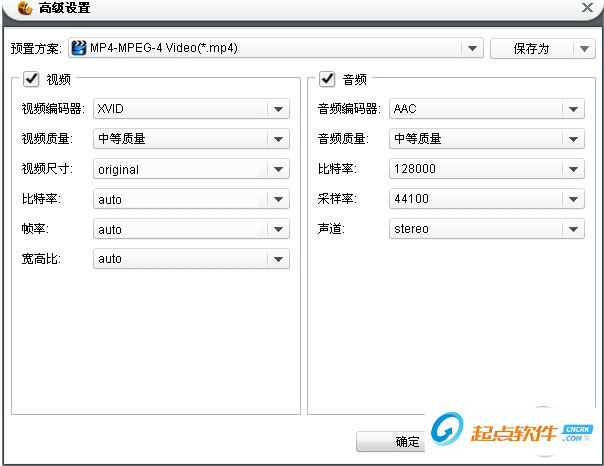Click the 采样率 label
The image size is (604, 466).
[337, 199]
